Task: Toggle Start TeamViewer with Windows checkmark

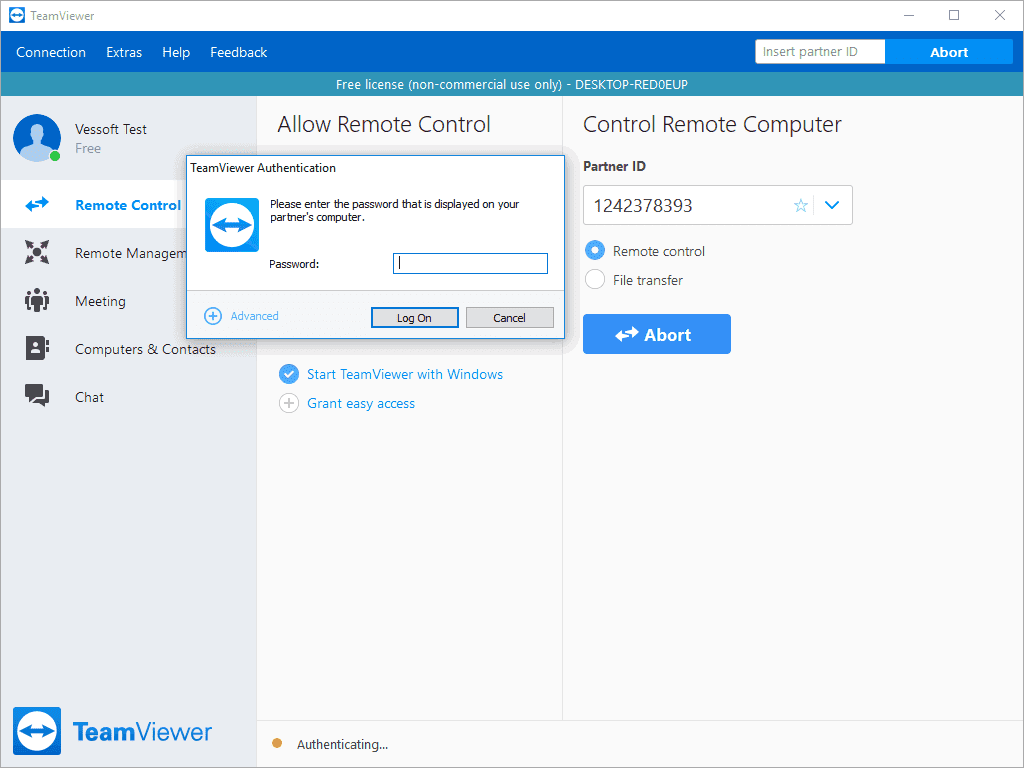Action: [289, 374]
